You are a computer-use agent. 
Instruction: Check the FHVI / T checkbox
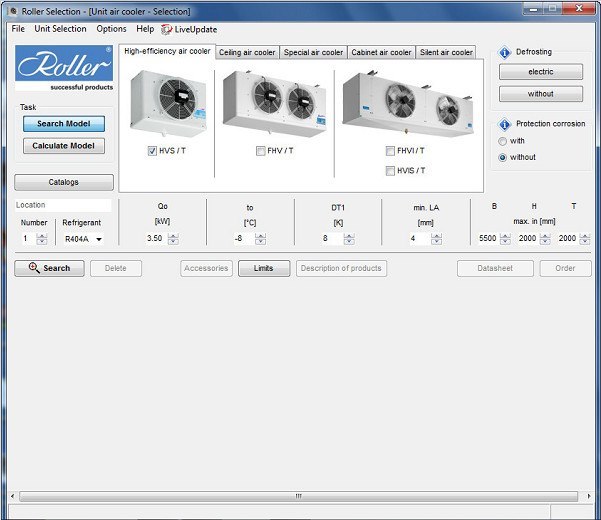pyautogui.click(x=390, y=151)
